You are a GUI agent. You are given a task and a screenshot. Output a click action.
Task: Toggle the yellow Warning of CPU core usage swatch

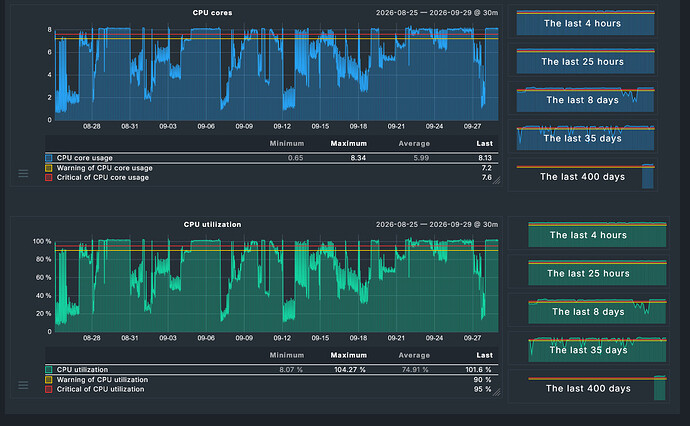[48, 168]
